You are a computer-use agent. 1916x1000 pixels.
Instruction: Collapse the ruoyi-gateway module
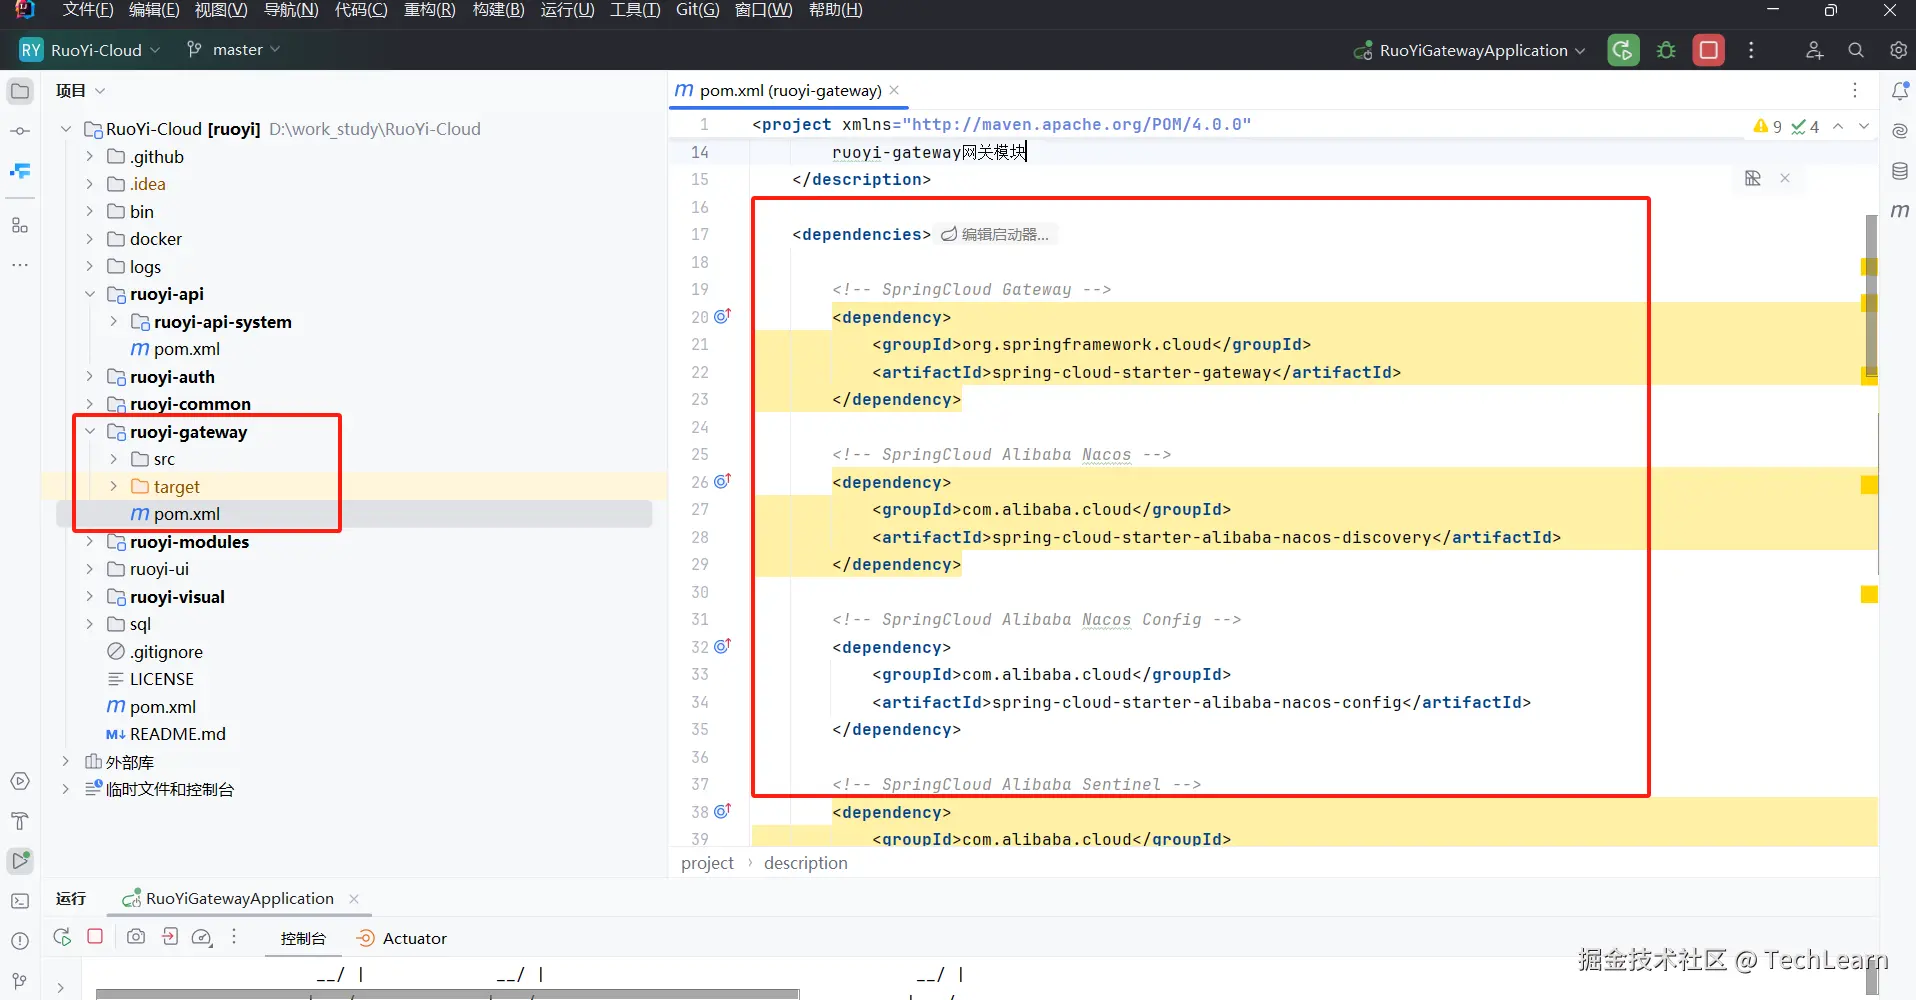point(90,432)
